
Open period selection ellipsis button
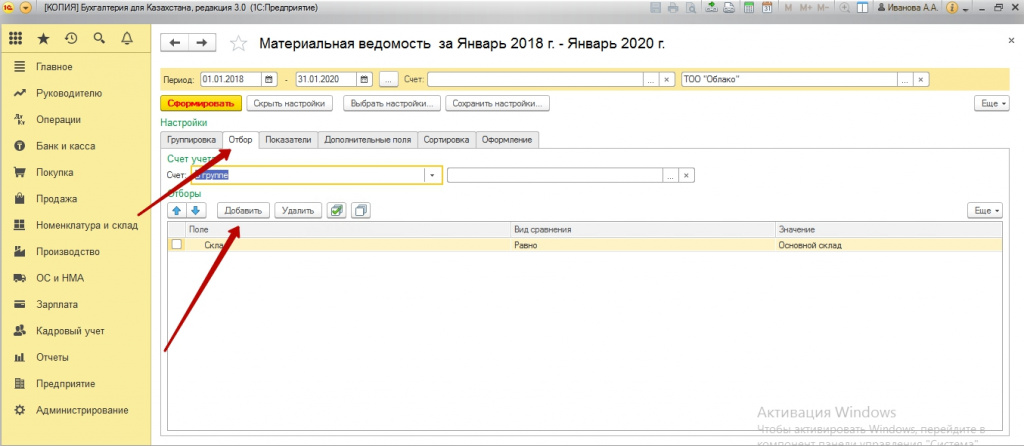[x=388, y=79]
